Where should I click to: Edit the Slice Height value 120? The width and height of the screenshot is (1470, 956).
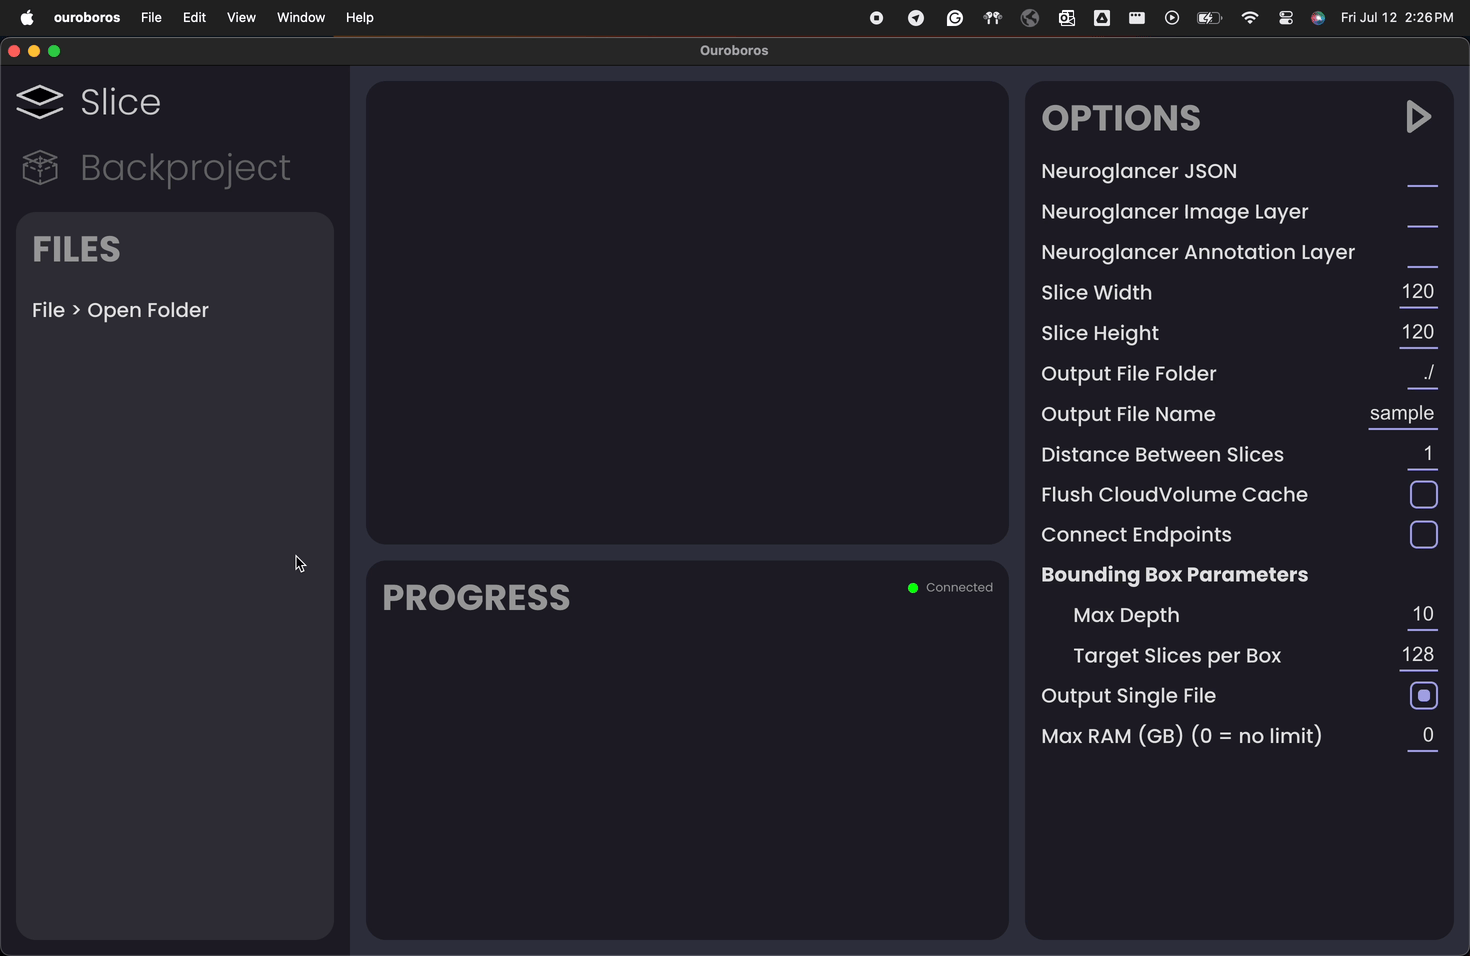point(1418,333)
